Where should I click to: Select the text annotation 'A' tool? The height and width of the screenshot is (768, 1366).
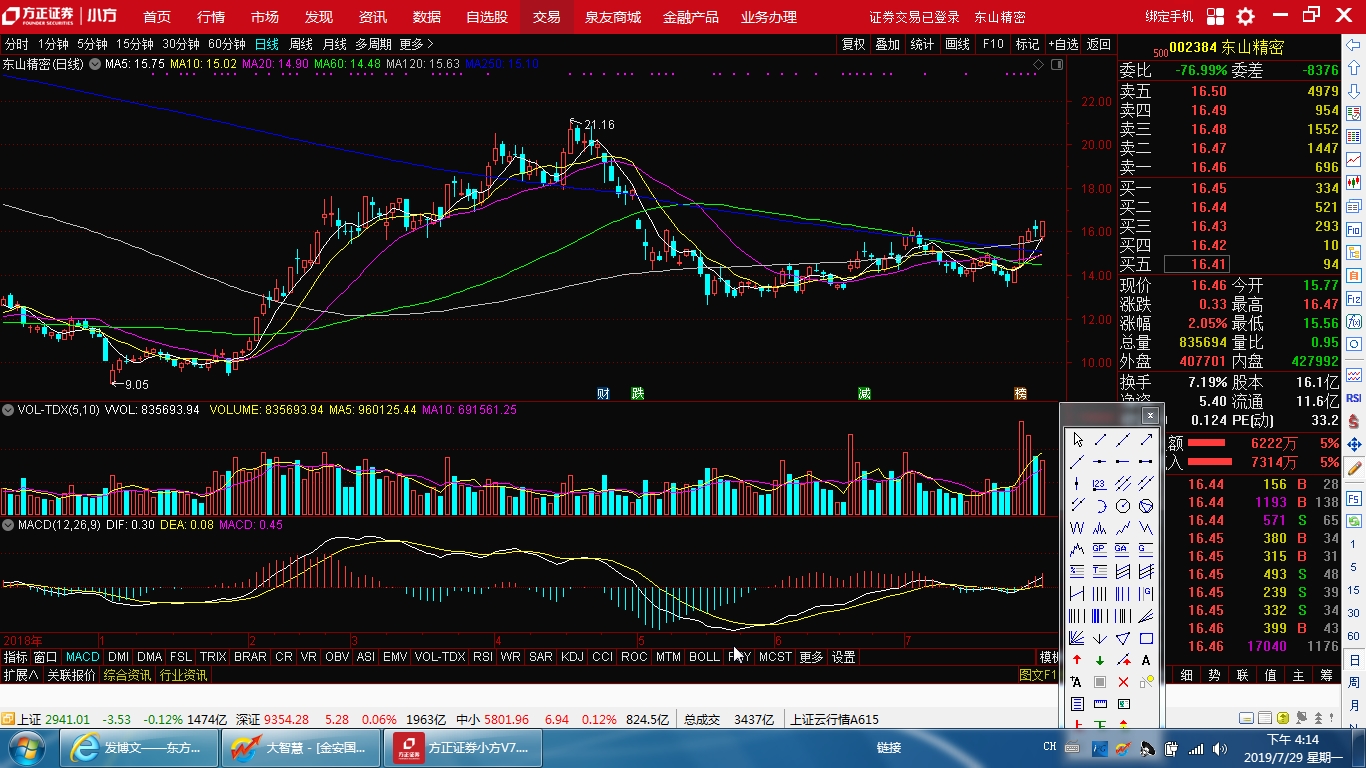[x=1146, y=659]
